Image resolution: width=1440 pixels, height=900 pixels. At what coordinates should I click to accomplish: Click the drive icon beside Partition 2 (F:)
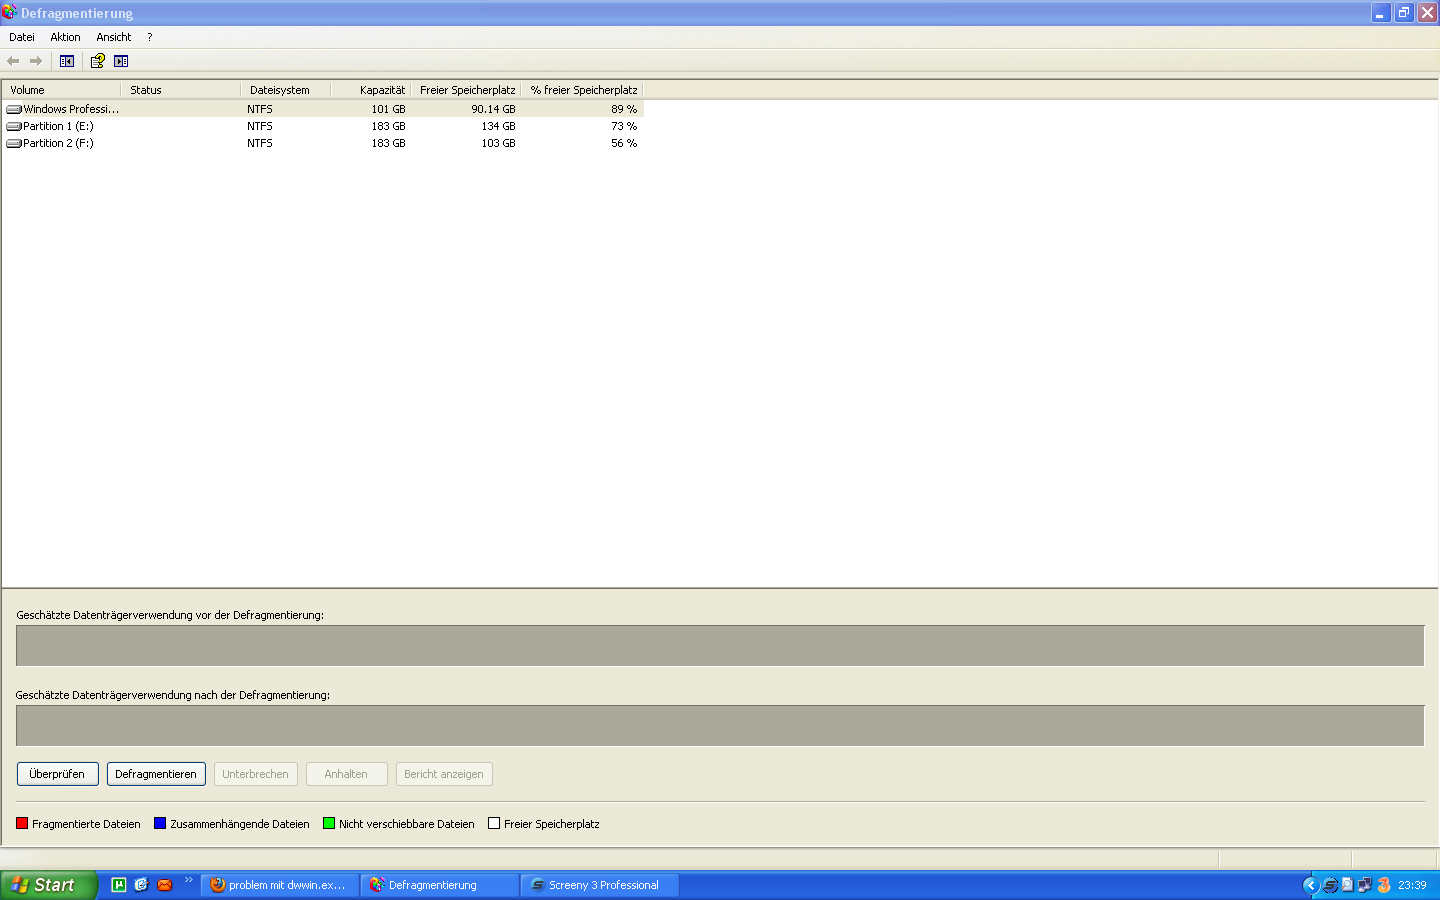pyautogui.click(x=14, y=144)
